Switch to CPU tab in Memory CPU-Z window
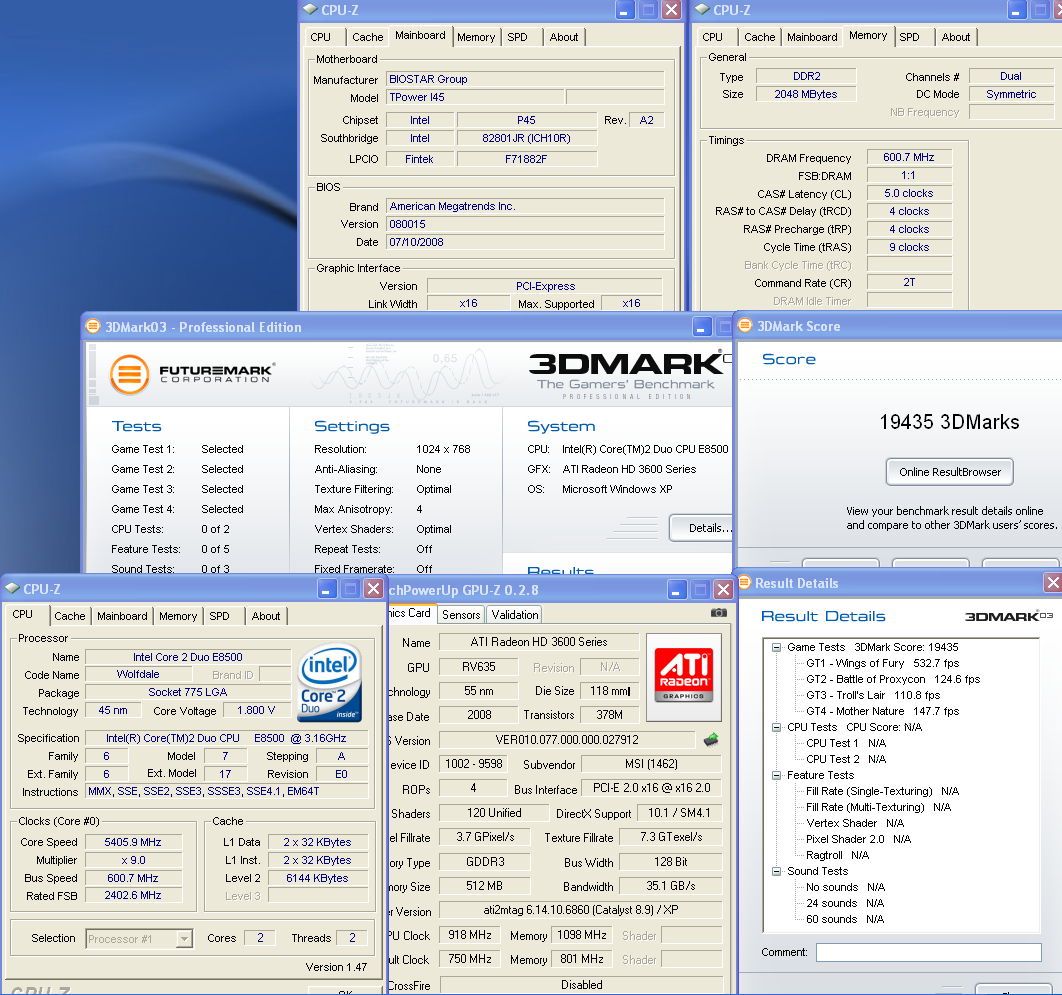The image size is (1062, 995). click(713, 37)
